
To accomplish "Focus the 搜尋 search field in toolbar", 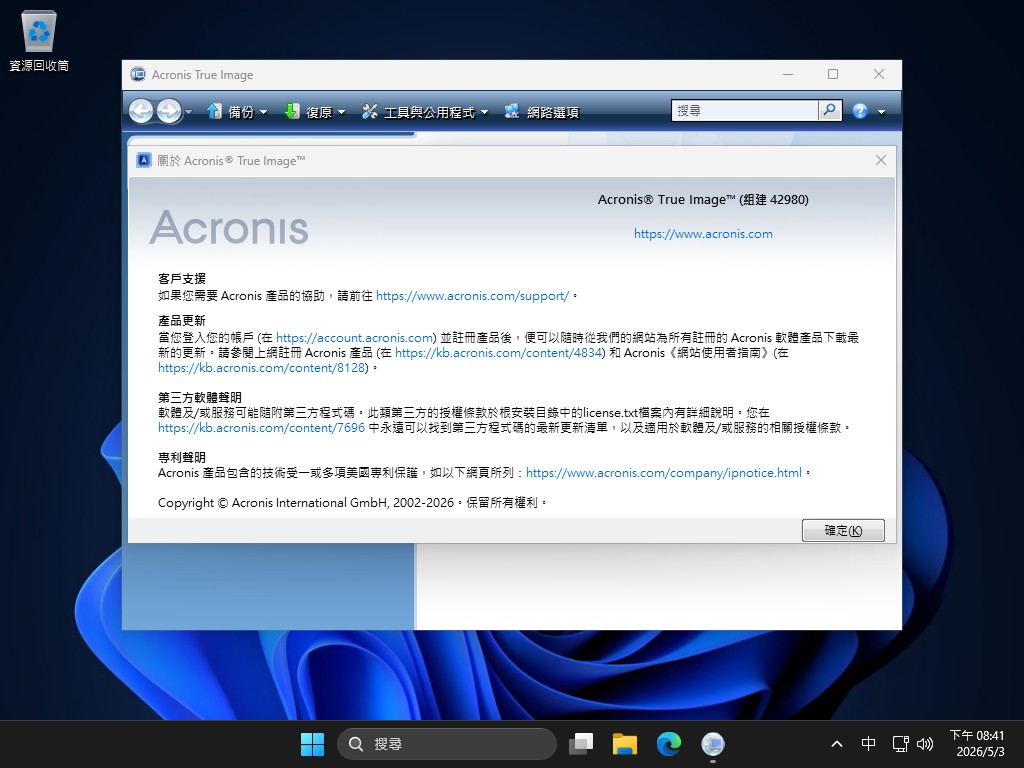I will click(x=745, y=110).
